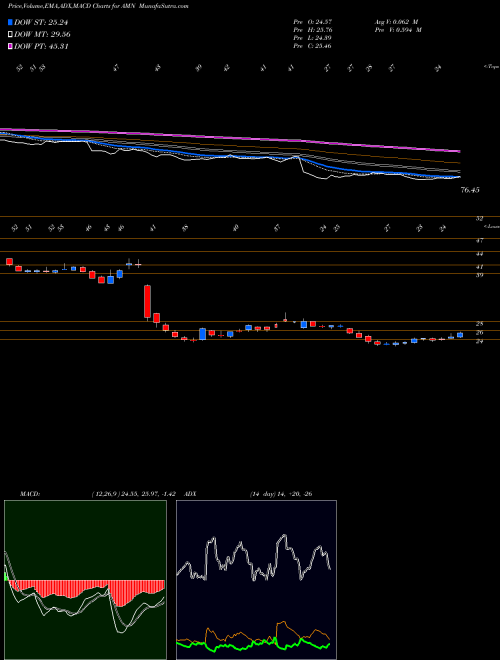
Task: Click inside the green MACD histogram panel
Action: coord(85,580)
